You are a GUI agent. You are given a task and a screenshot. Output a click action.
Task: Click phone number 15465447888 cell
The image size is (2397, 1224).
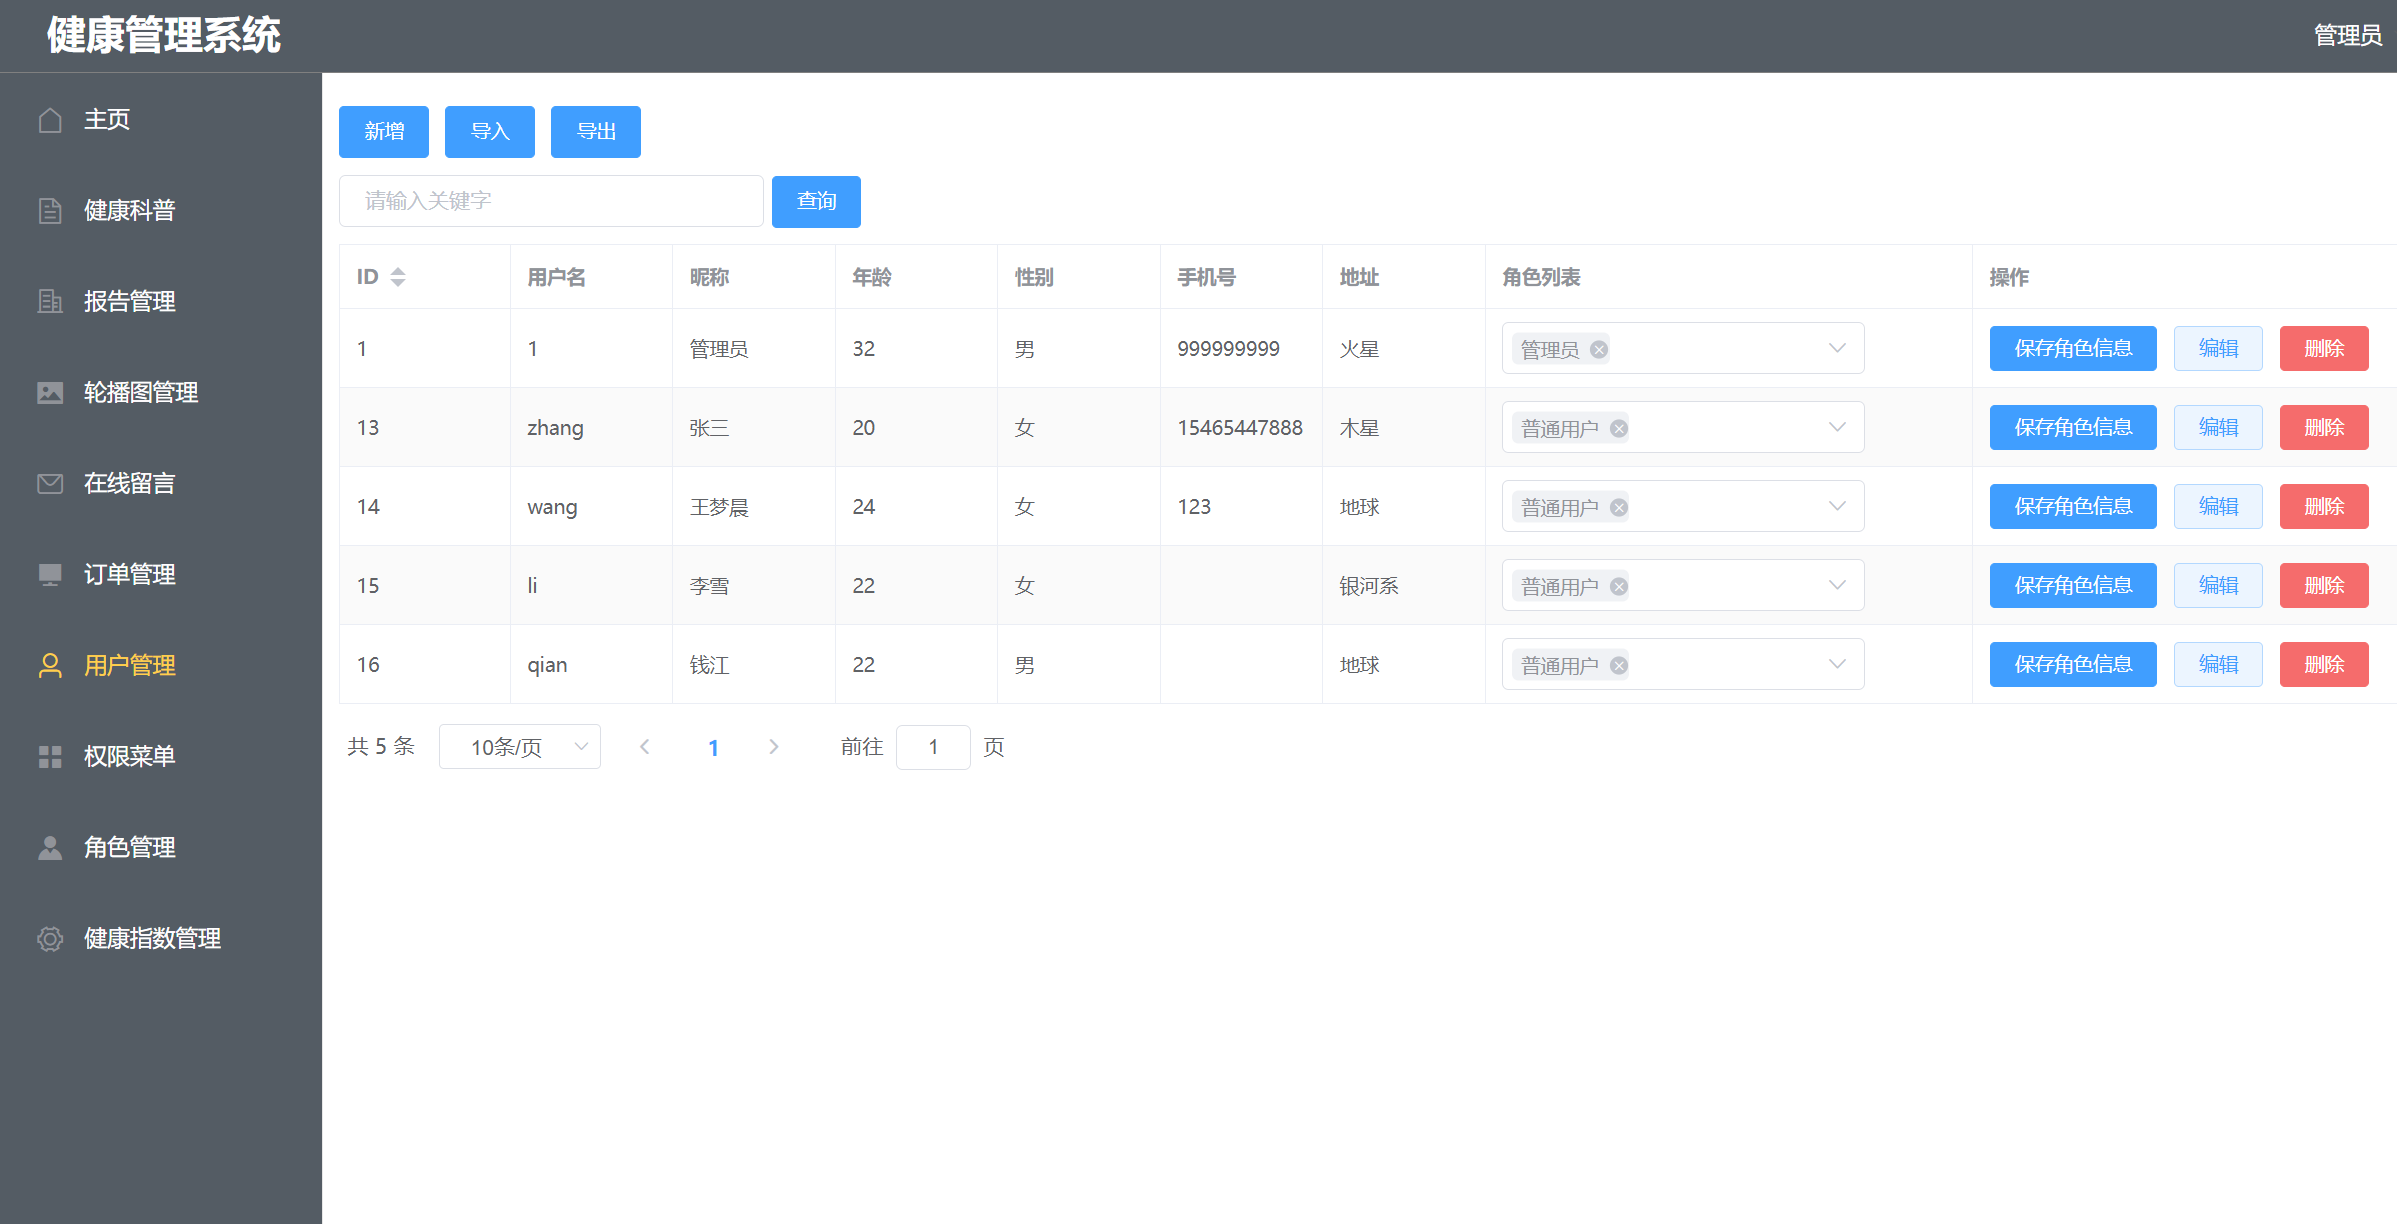click(1240, 428)
